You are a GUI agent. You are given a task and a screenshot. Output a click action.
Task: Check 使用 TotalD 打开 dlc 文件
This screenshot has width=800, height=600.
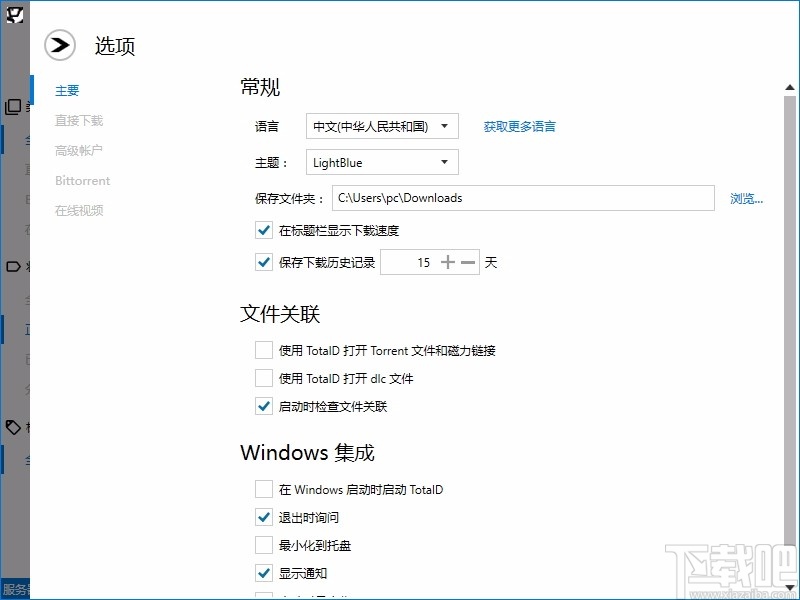263,378
